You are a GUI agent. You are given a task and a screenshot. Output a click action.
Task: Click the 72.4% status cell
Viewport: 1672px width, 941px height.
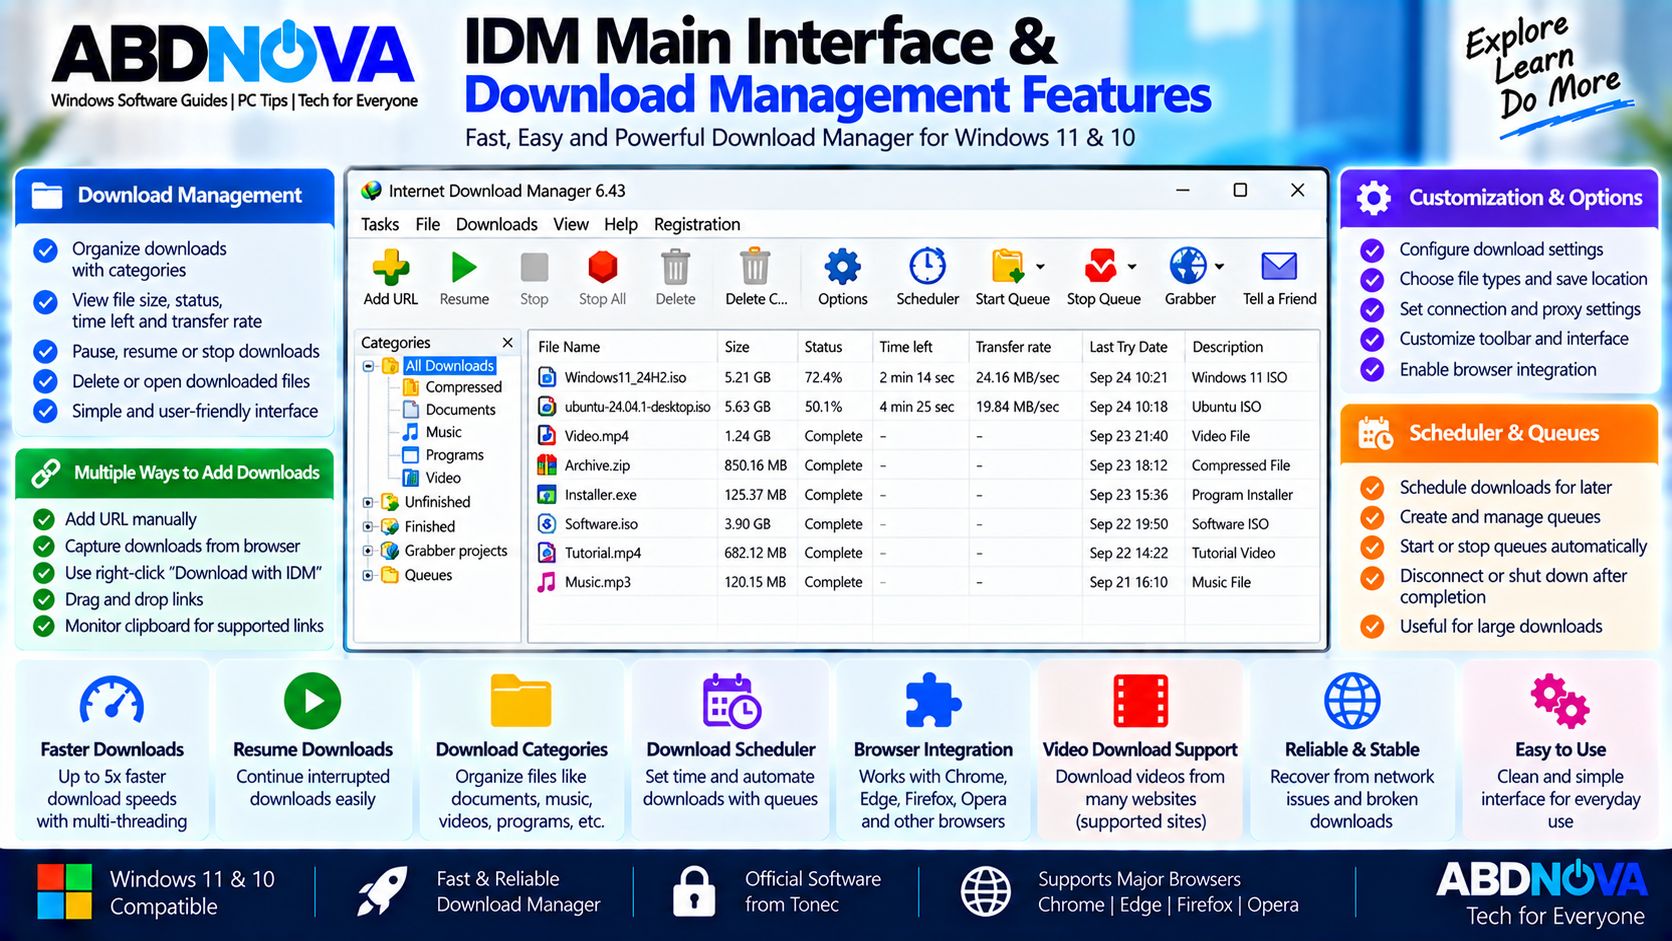823,377
